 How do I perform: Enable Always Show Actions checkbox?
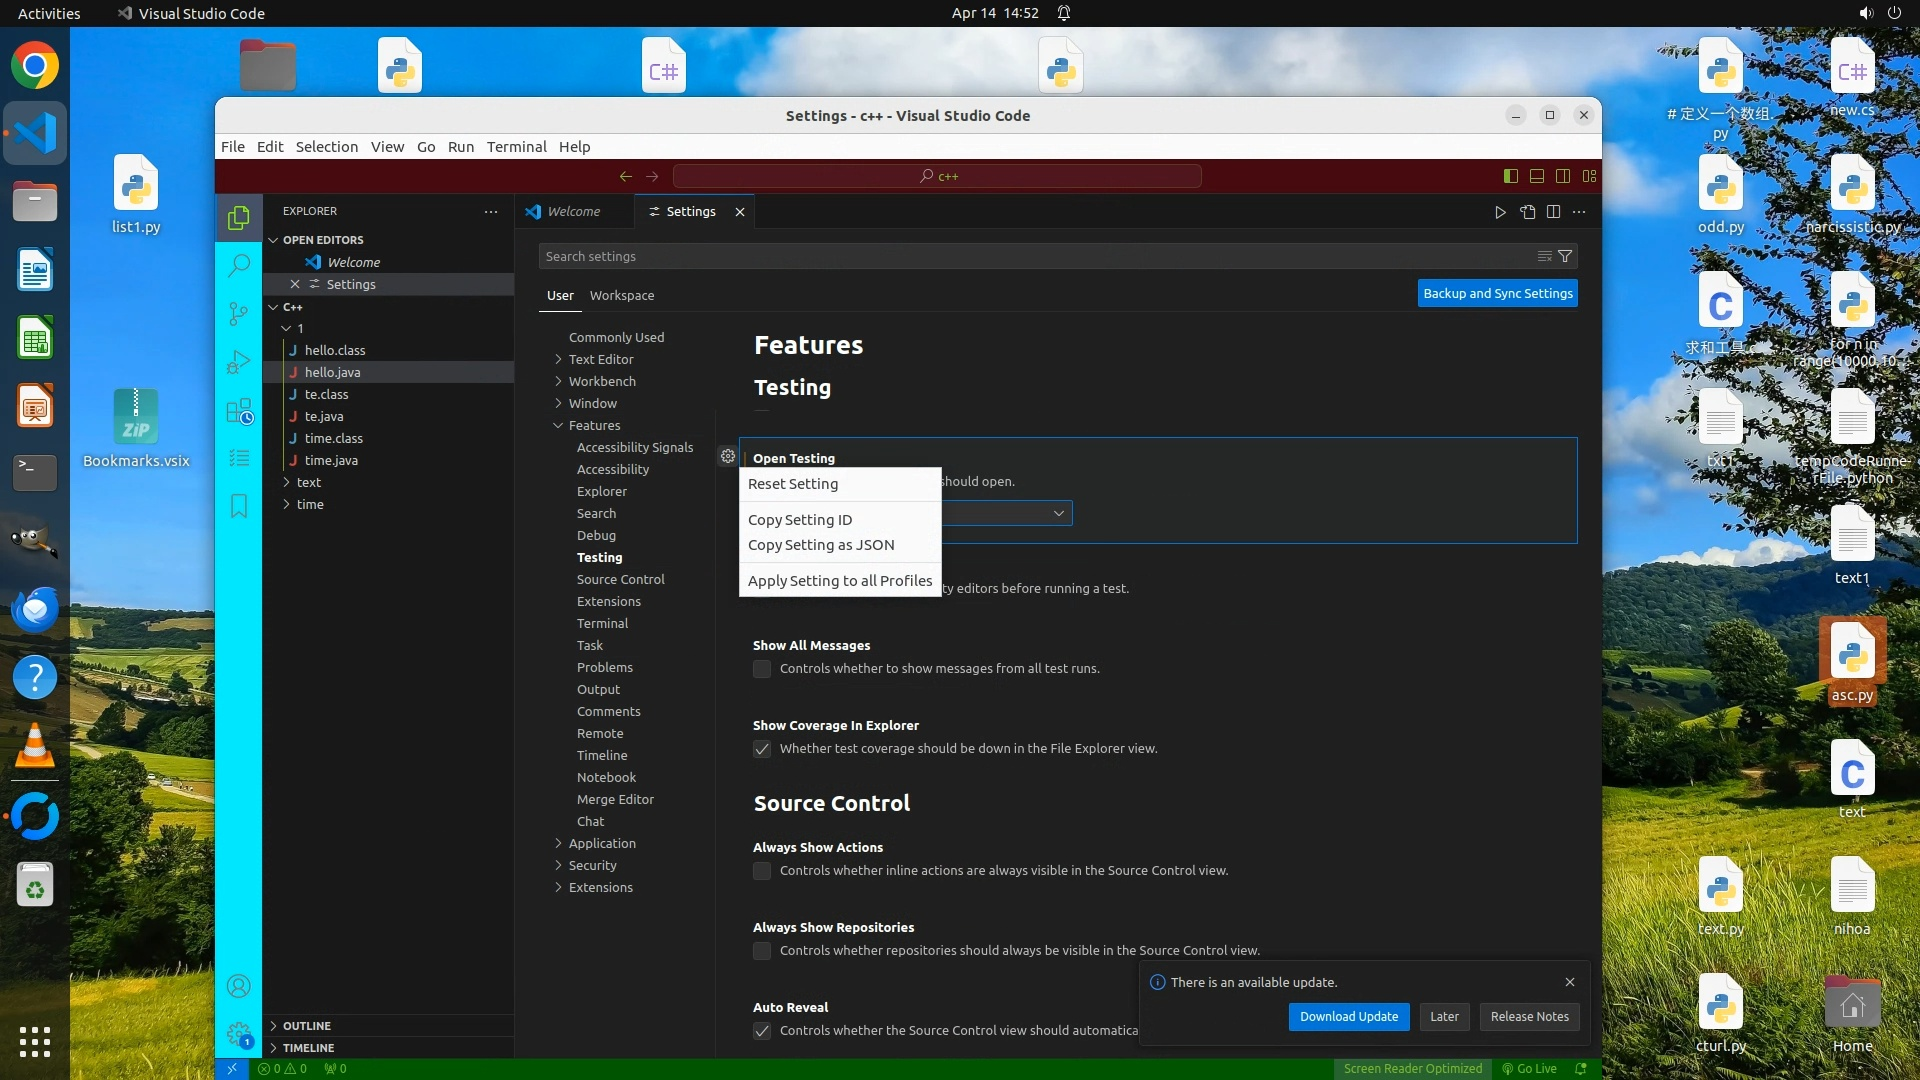[762, 871]
